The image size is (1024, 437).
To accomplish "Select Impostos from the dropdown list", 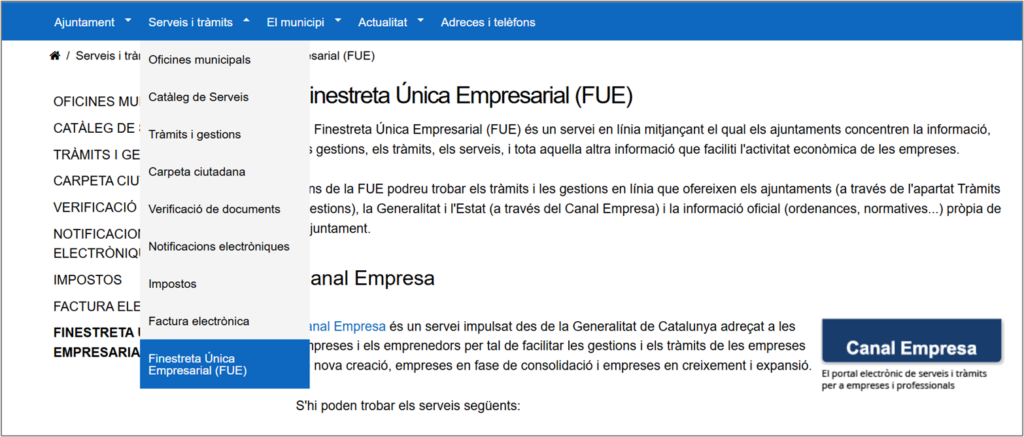I will click(172, 284).
